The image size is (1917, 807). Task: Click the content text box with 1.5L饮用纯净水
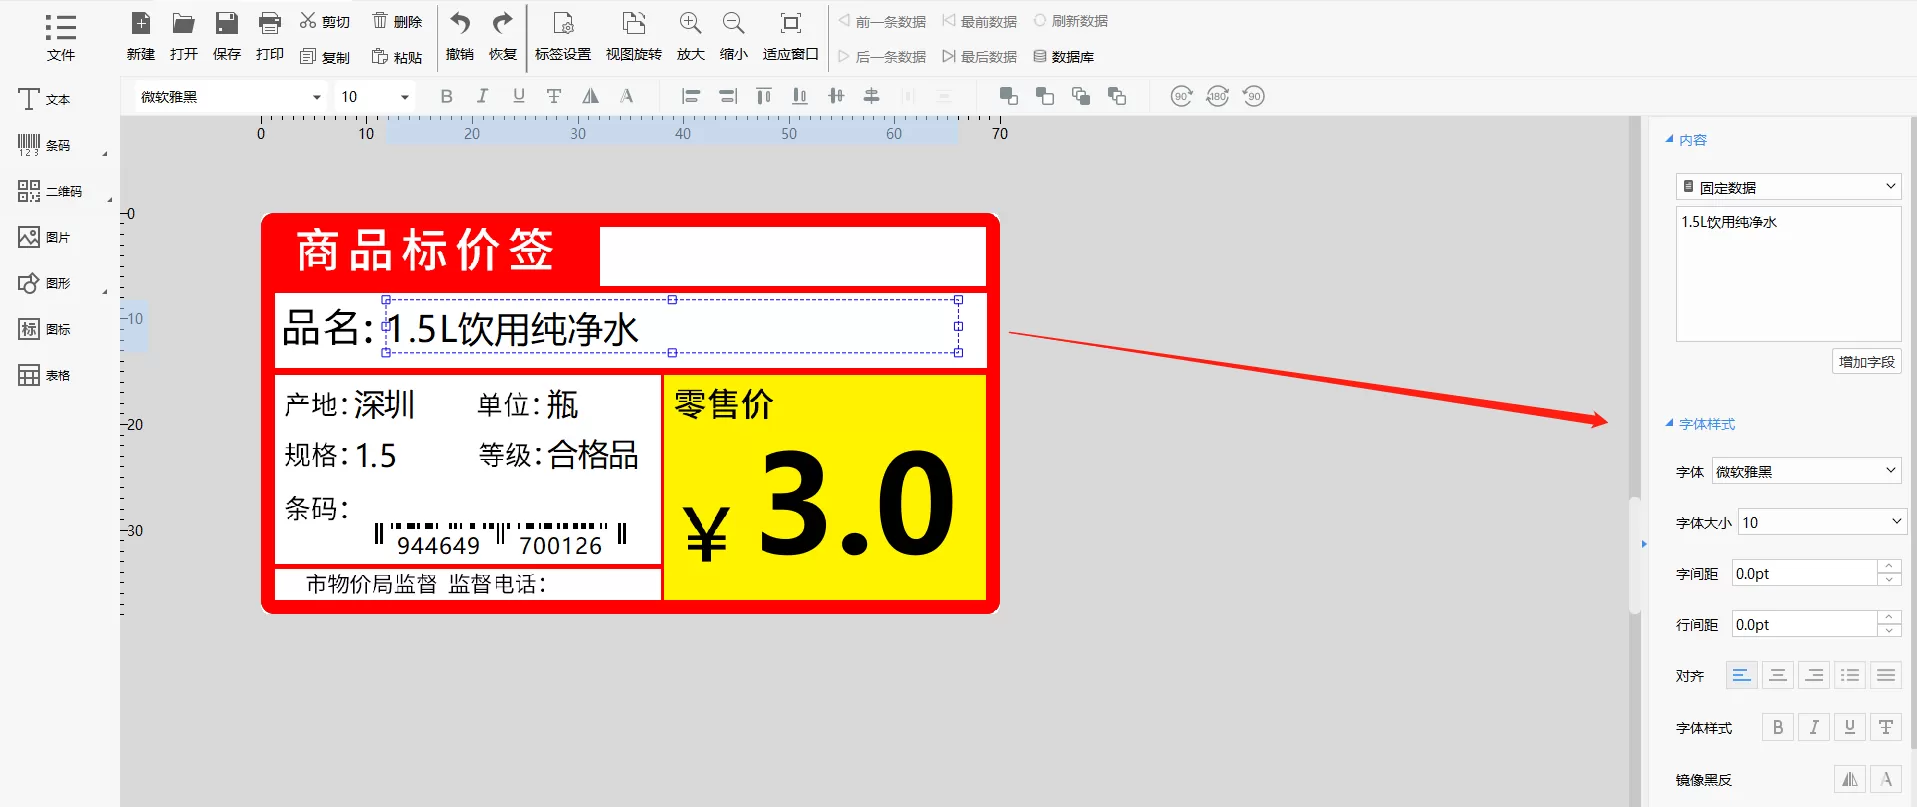click(x=1789, y=274)
